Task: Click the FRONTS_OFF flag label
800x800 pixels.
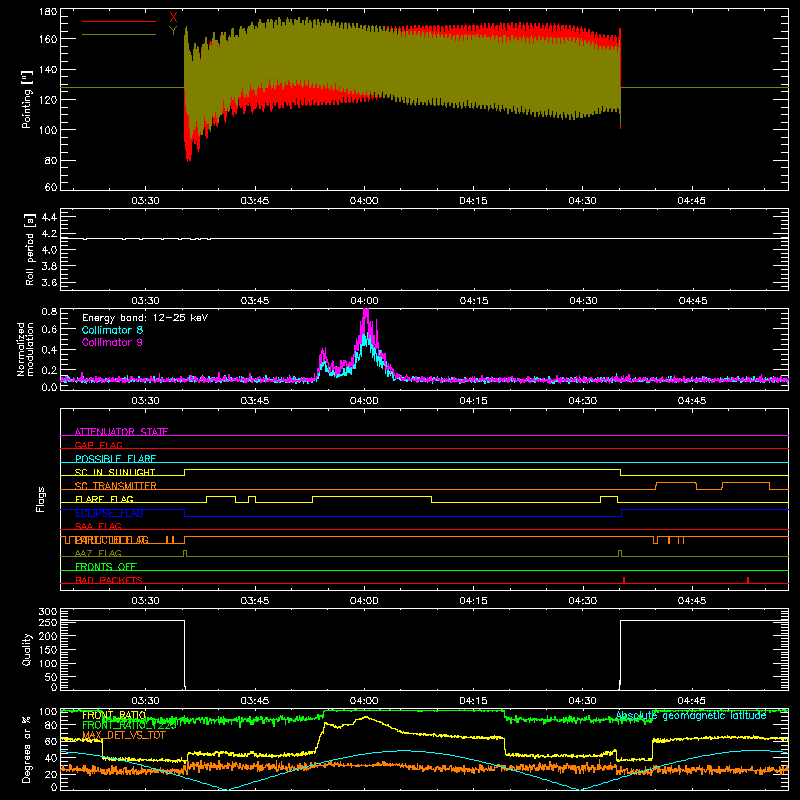Action: 106,567
